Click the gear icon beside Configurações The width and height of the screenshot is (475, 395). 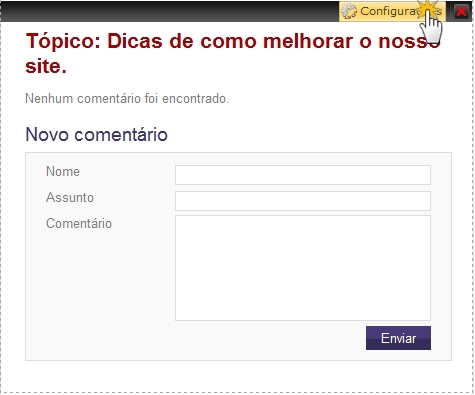[x=349, y=12]
